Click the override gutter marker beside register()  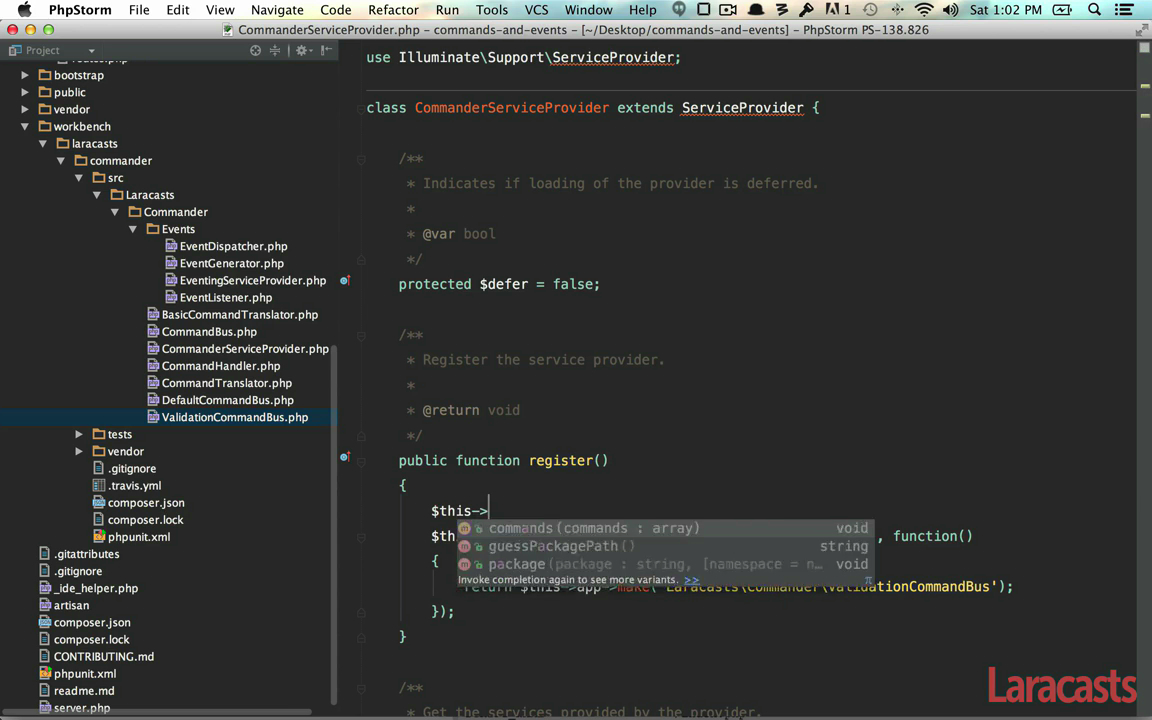[x=345, y=457]
